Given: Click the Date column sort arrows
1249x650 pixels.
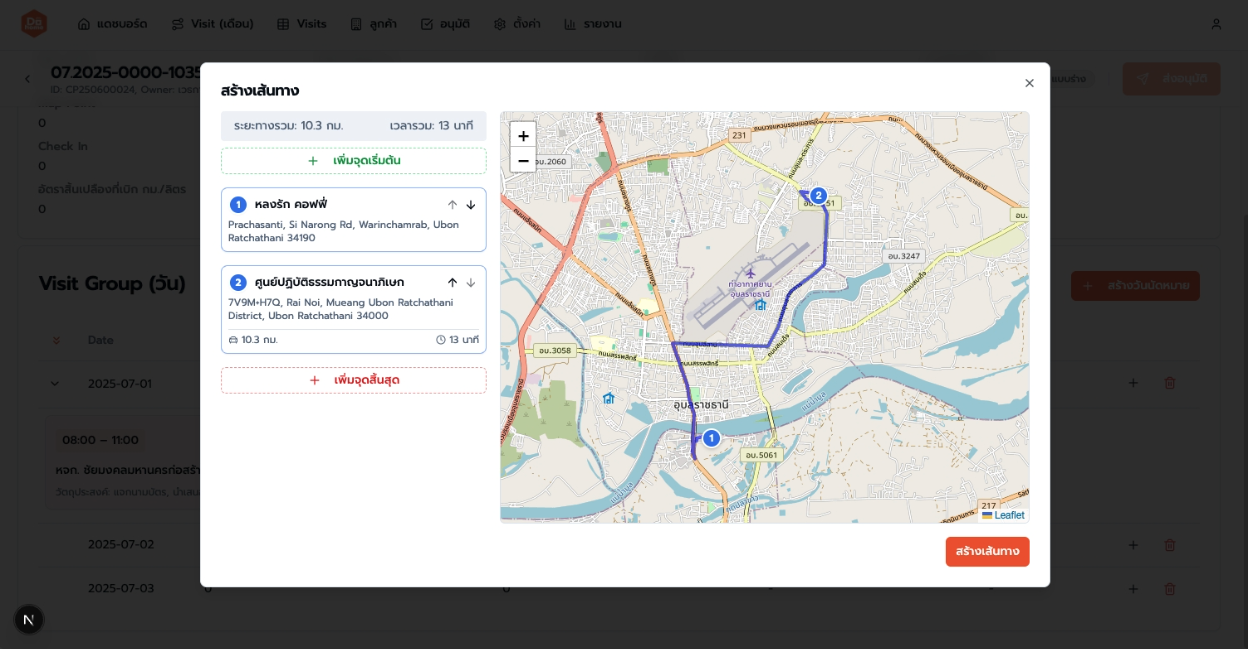Looking at the screenshot, I should (x=57, y=340).
